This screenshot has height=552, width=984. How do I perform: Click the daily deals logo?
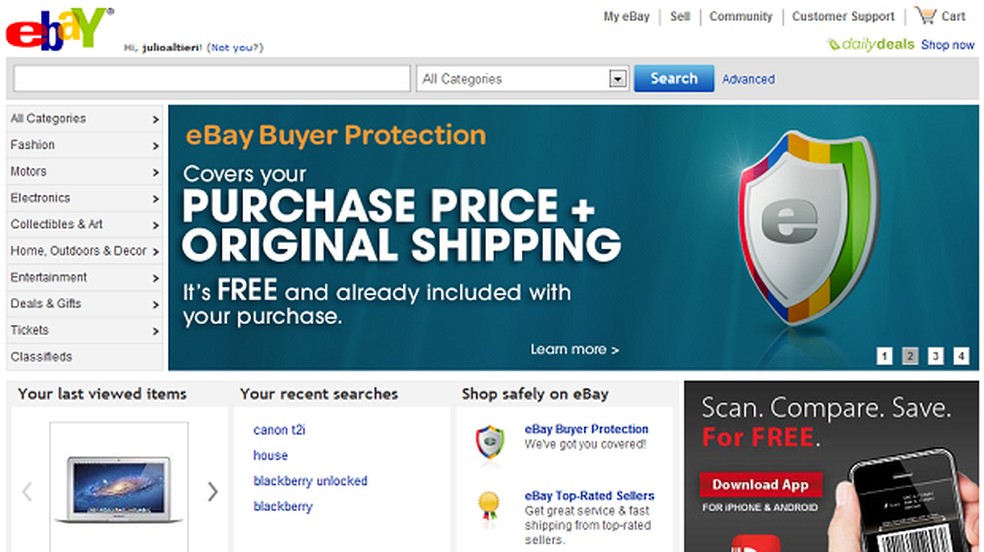coord(871,45)
